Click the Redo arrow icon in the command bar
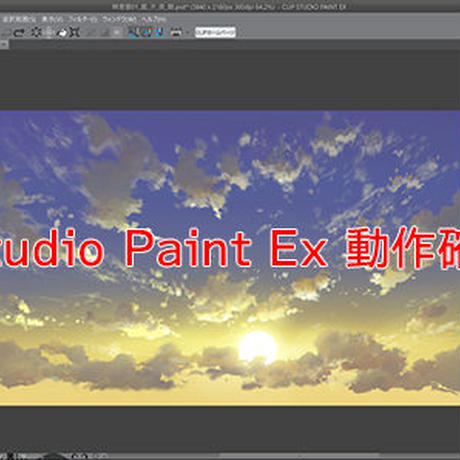The image size is (460, 460). 19,32
